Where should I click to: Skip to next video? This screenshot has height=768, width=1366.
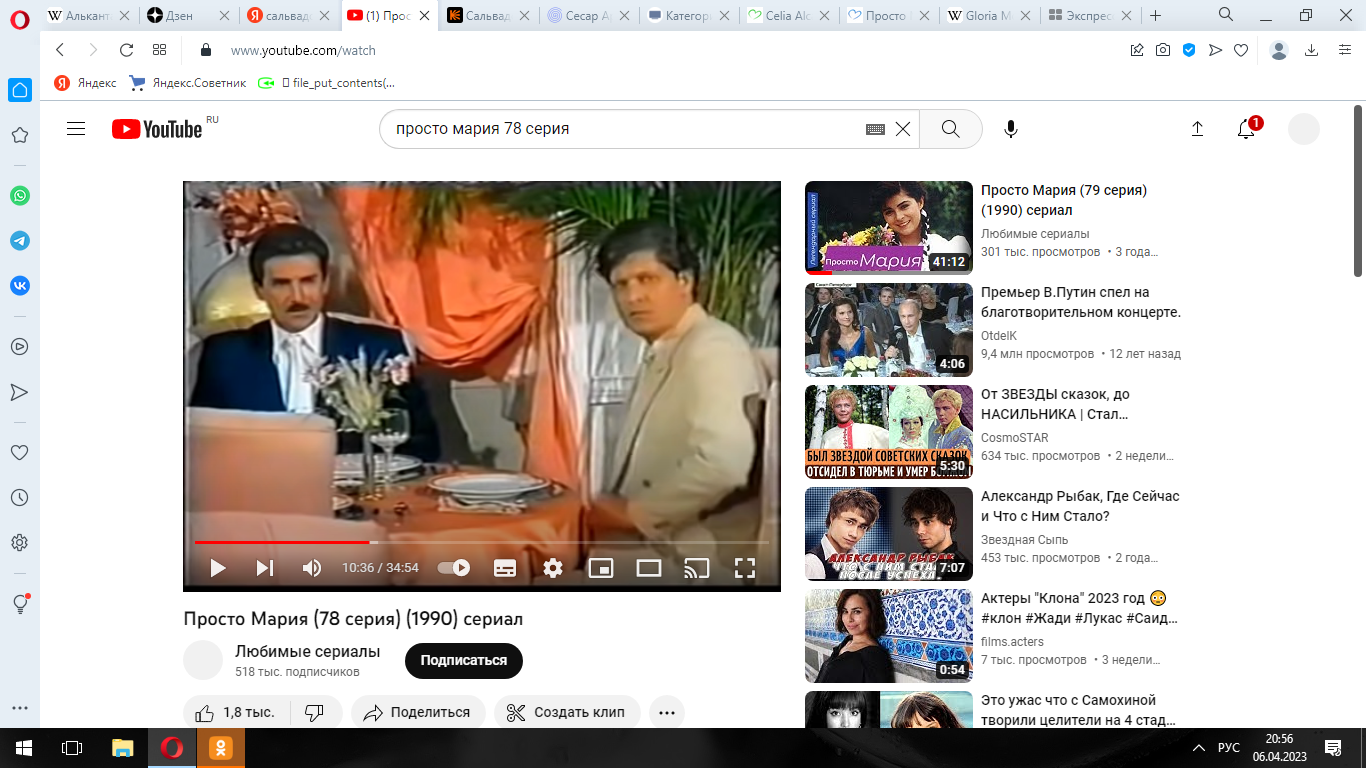pos(265,568)
